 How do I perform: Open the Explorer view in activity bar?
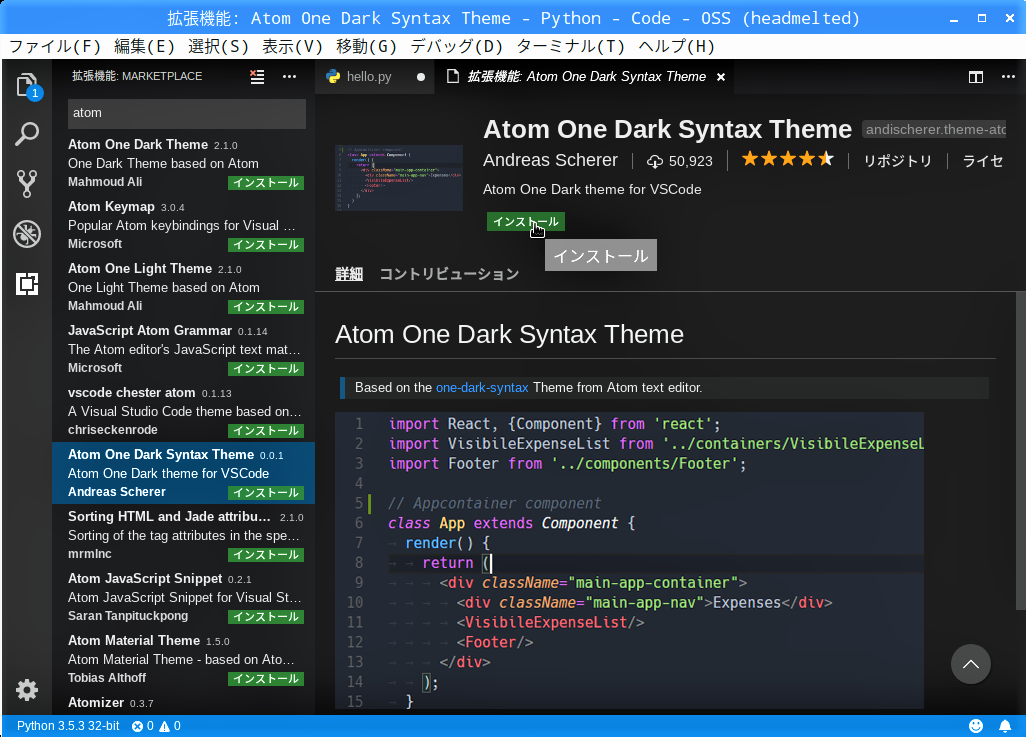pyautogui.click(x=27, y=85)
